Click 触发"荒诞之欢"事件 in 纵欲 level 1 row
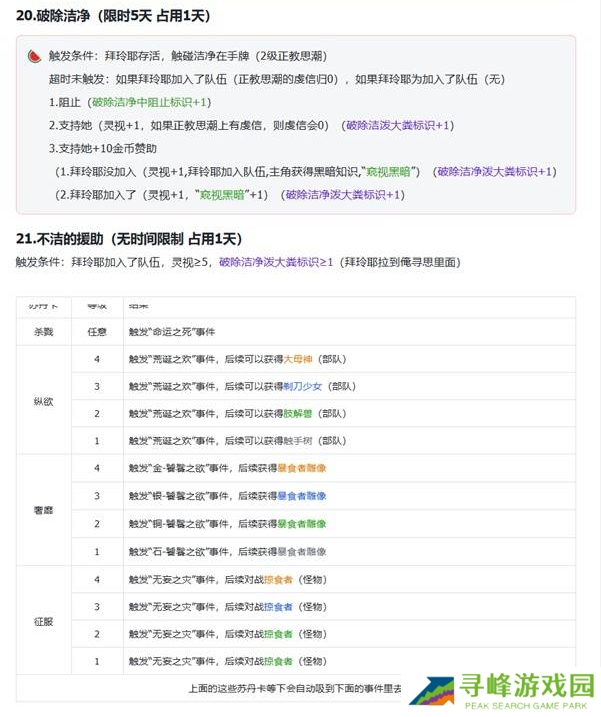 point(172,441)
